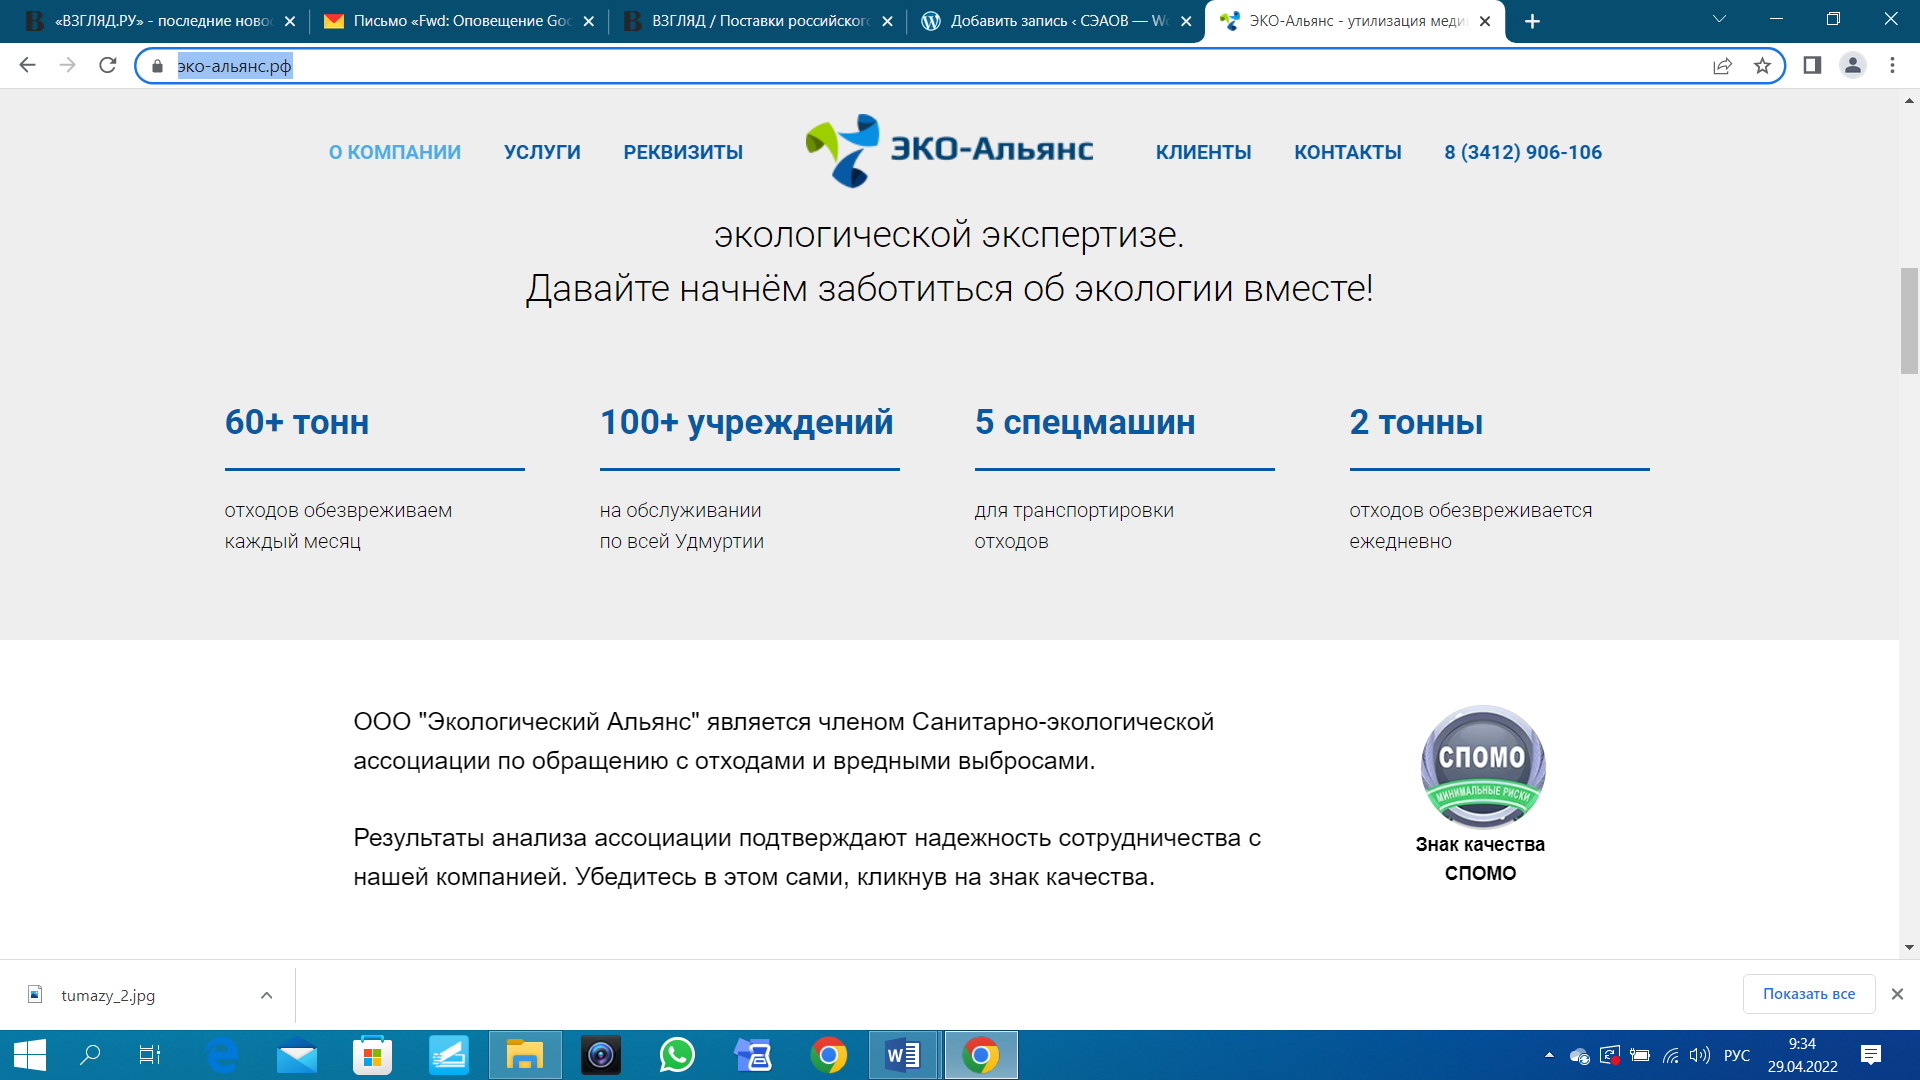This screenshot has height=1080, width=1920.
Task: Open notification center
Action: [x=1871, y=1055]
